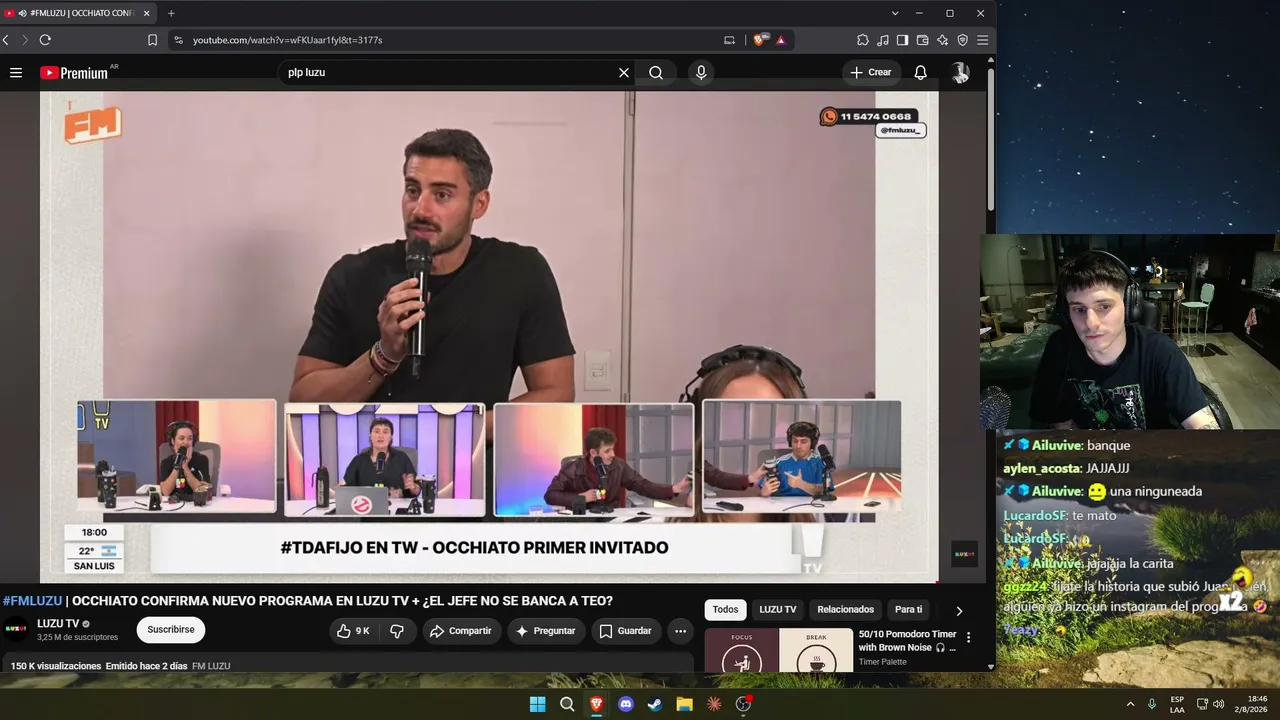The height and width of the screenshot is (720, 1280).
Task: Open Discord from the taskbar
Action: (x=626, y=704)
